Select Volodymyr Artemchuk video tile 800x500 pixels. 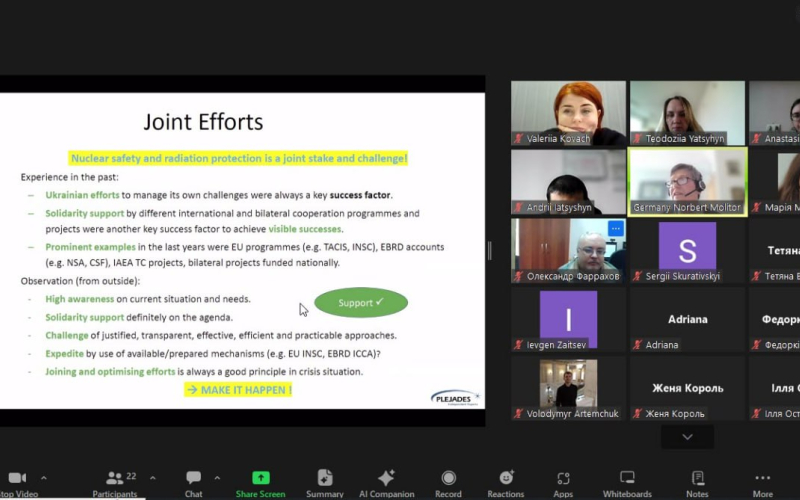[x=568, y=388]
